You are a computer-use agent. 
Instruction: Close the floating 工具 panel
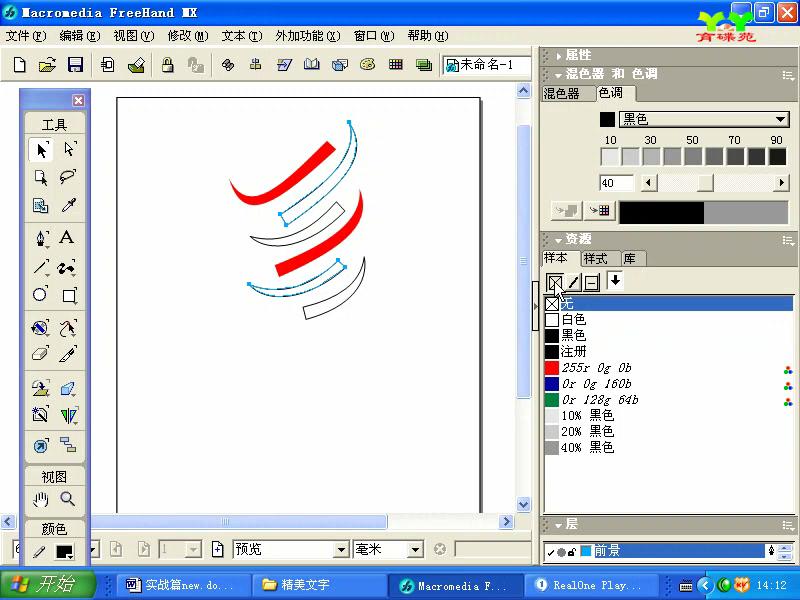78,101
